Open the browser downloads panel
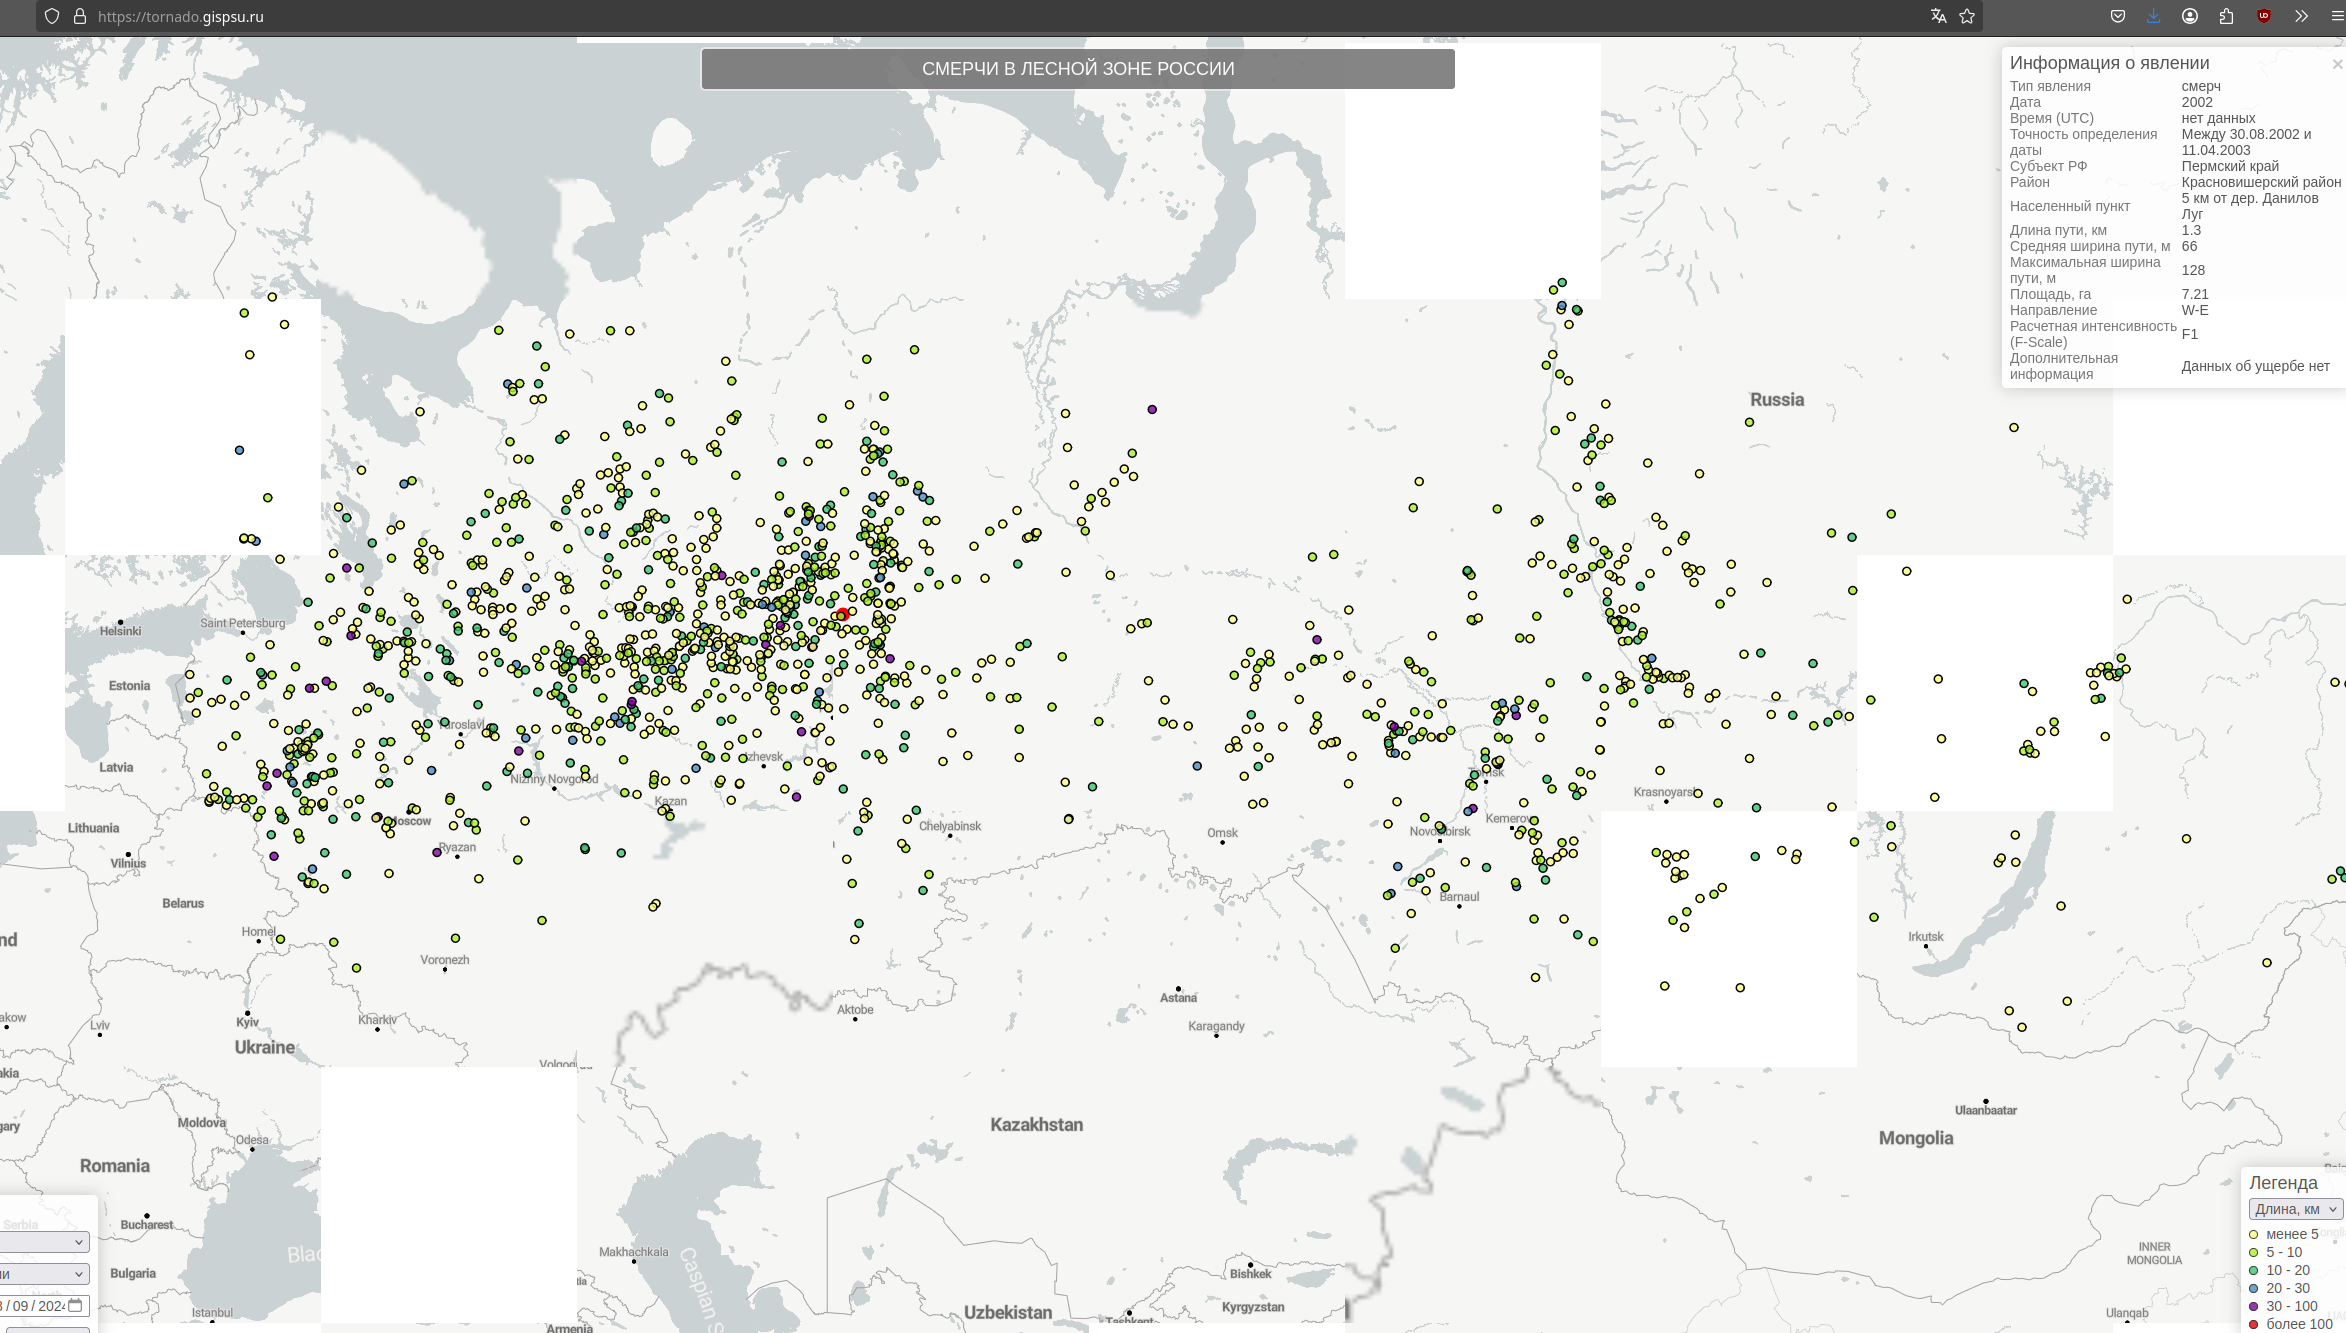2346x1333 pixels. pyautogui.click(x=2154, y=16)
